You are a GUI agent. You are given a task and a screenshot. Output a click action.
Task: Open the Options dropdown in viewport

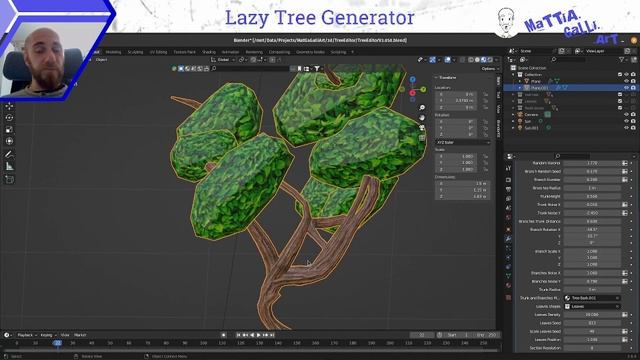[x=489, y=69]
